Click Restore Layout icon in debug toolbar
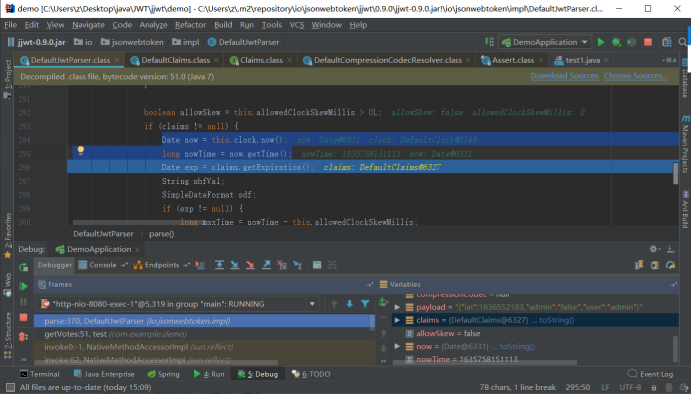Image resolution: width=691 pixels, height=394 pixels. pyautogui.click(x=639, y=265)
